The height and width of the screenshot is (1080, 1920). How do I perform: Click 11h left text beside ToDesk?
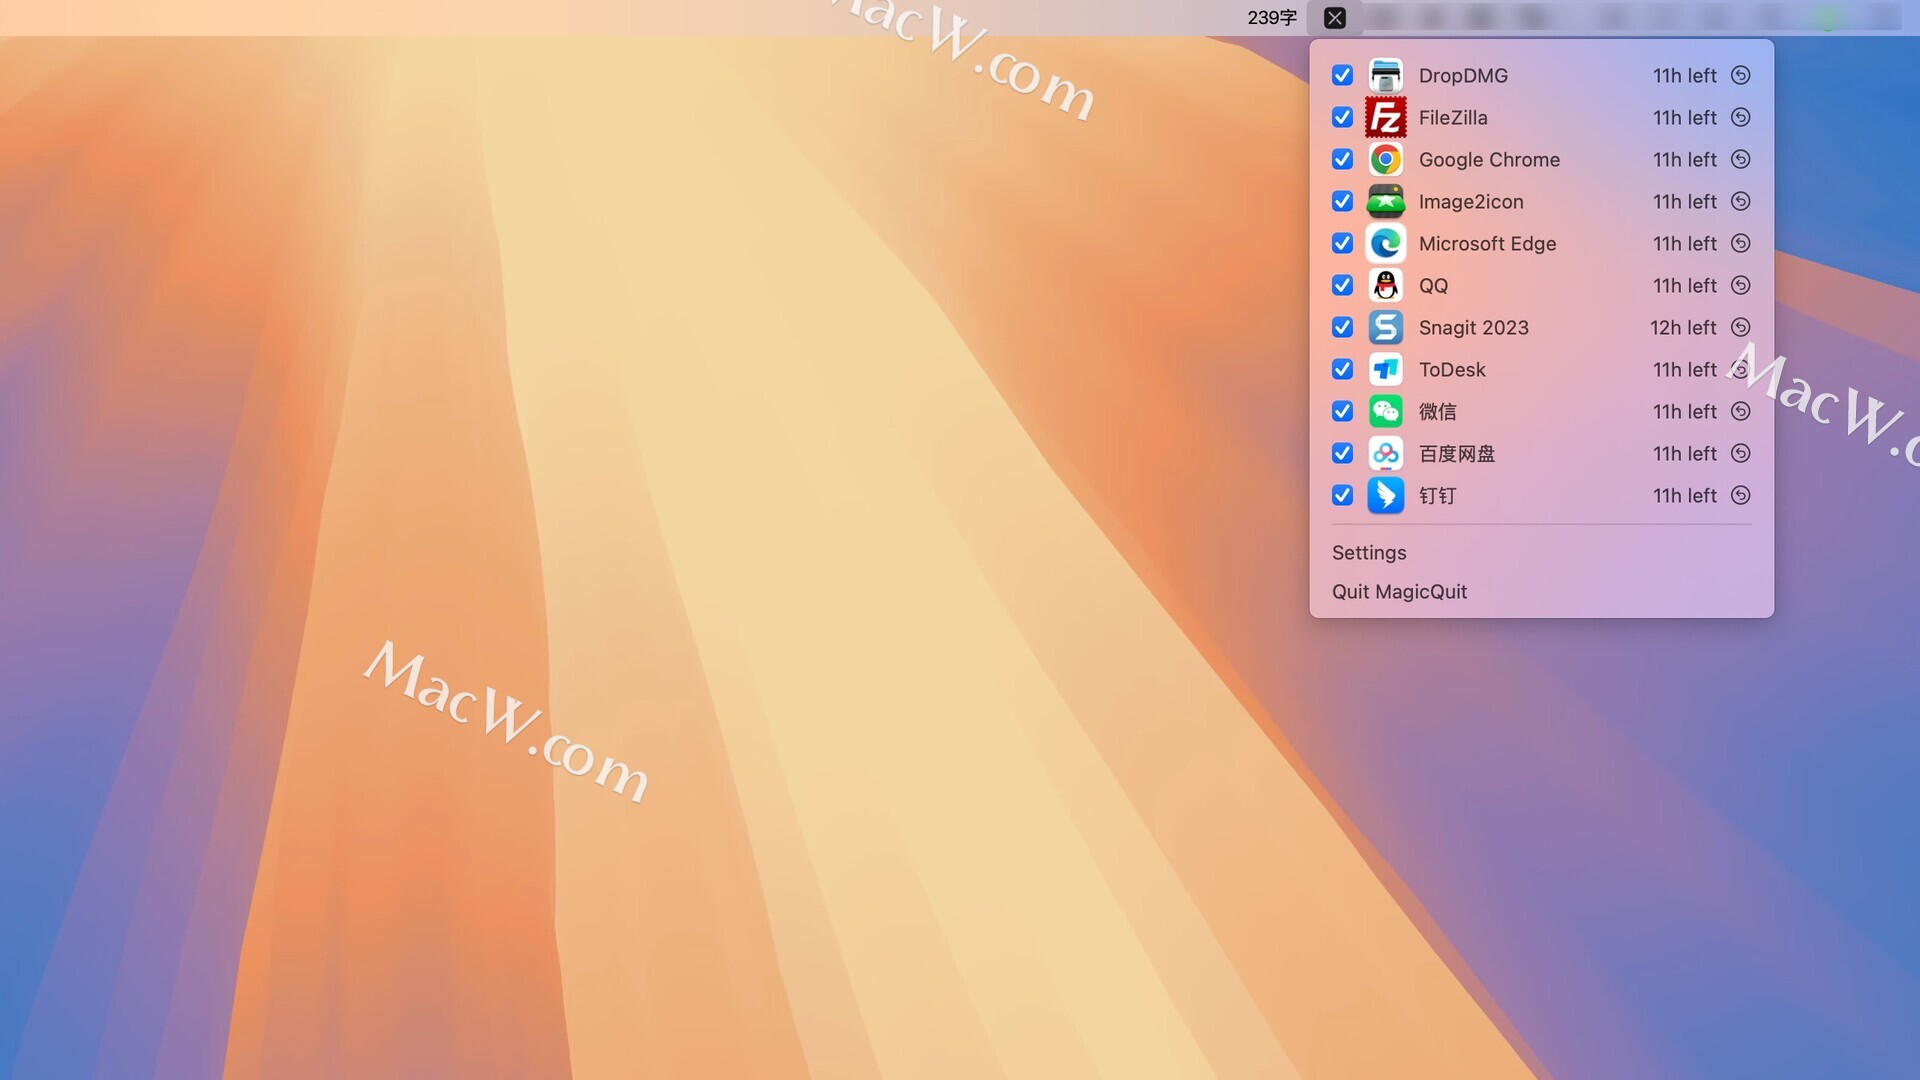coord(1684,369)
